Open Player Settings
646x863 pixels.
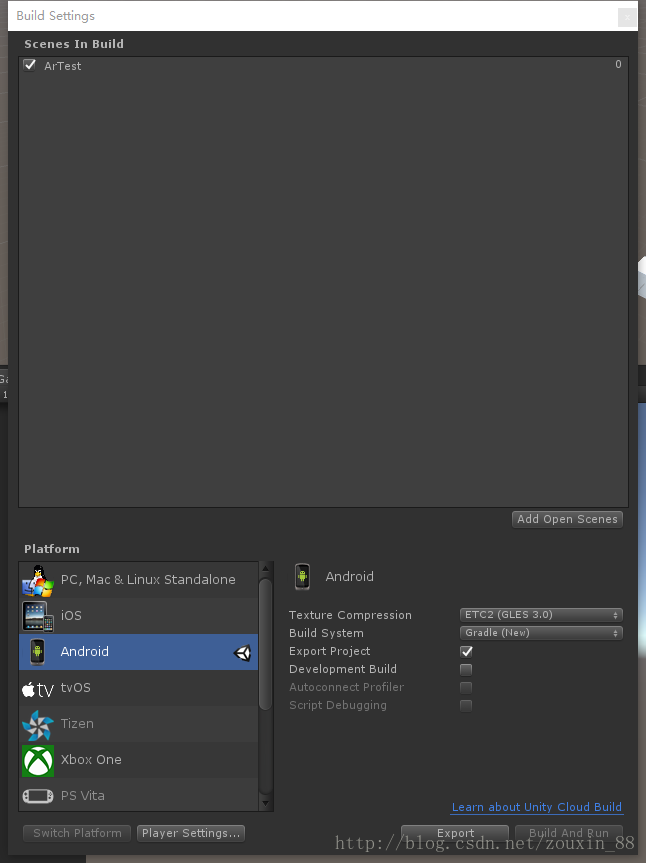[x=191, y=833]
